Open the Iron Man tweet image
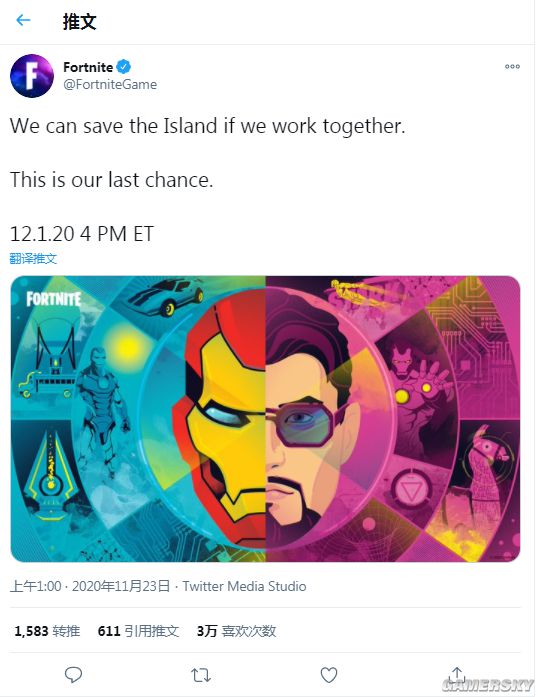Image resolution: width=540 pixels, height=697 pixels. click(265, 419)
